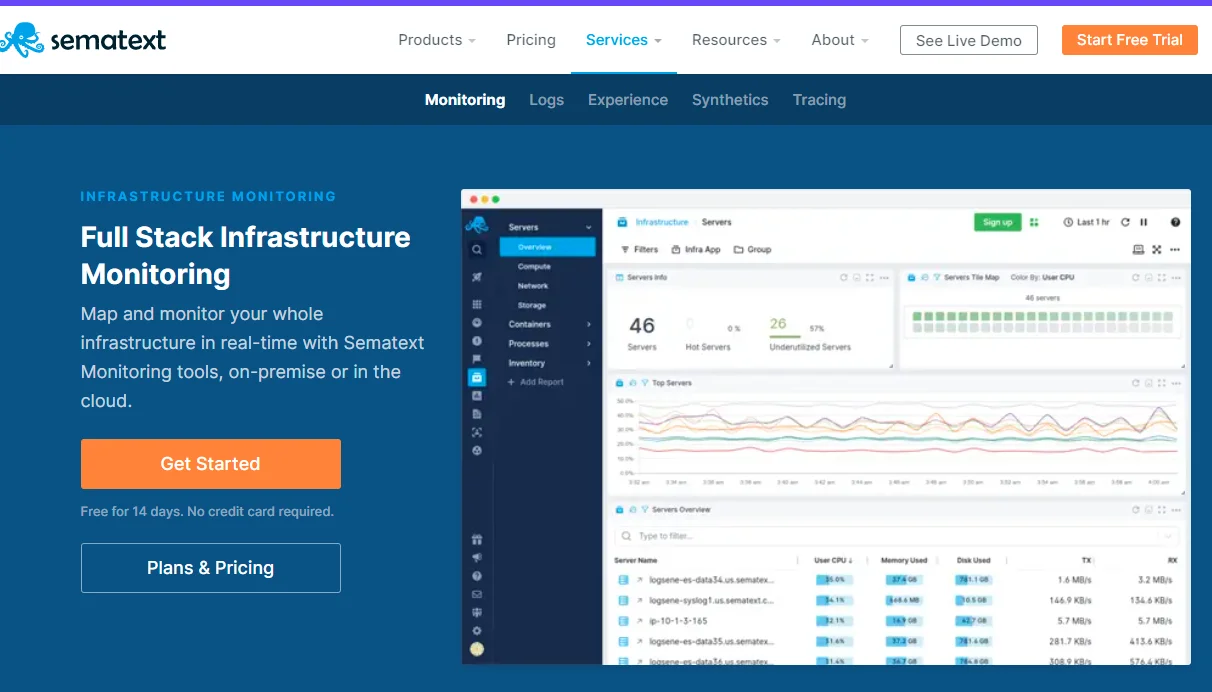This screenshot has height=692, width=1212.
Task: Expand the Inventory section
Action: click(x=550, y=363)
